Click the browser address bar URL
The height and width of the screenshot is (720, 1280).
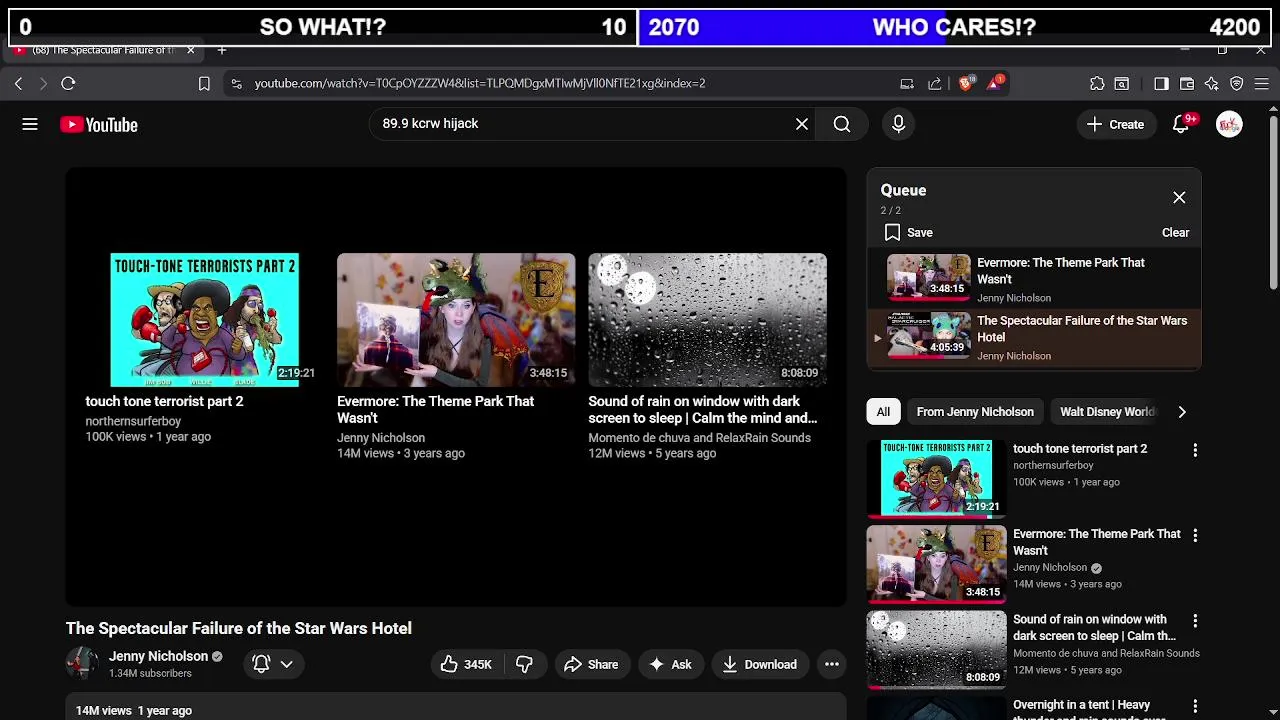pos(480,84)
